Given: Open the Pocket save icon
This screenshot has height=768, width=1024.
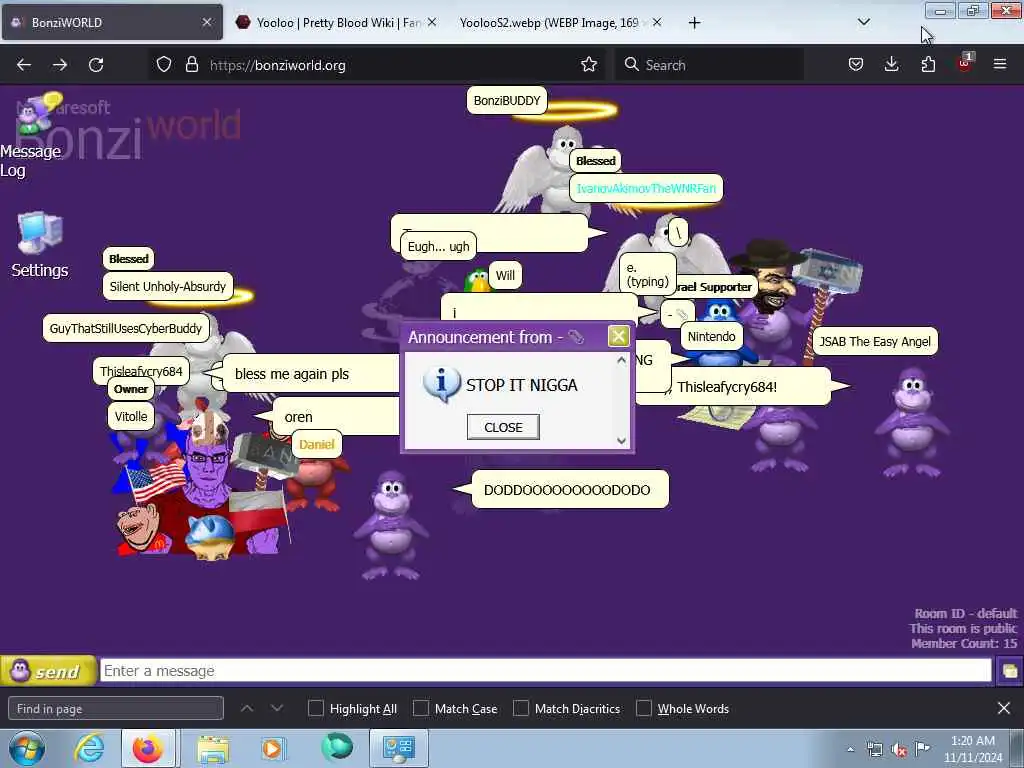Looking at the screenshot, I should 856,65.
